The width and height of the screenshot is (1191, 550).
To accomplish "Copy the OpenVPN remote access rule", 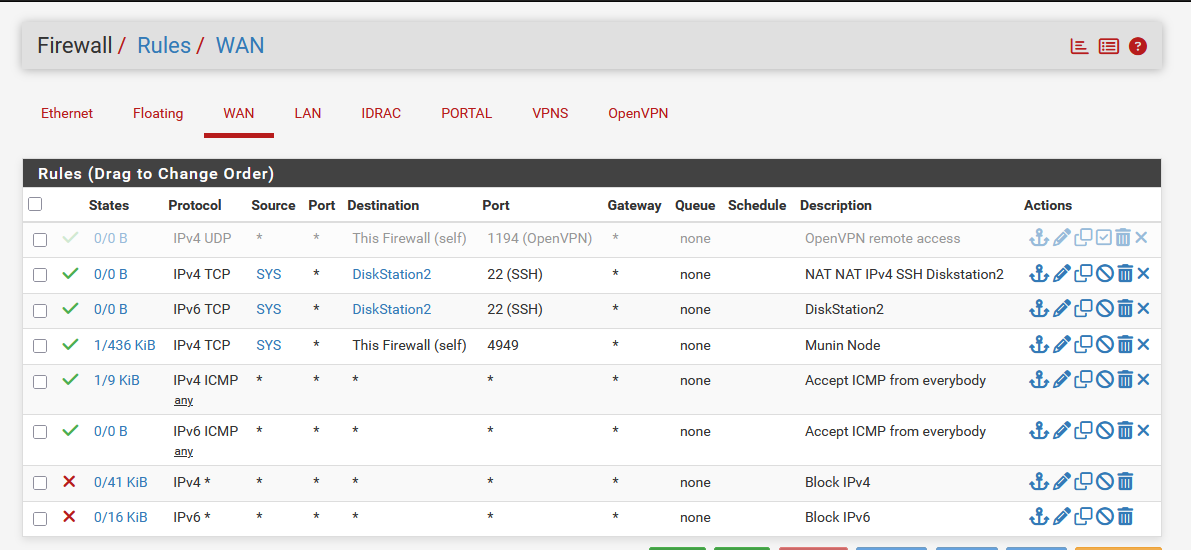I will pyautogui.click(x=1084, y=238).
